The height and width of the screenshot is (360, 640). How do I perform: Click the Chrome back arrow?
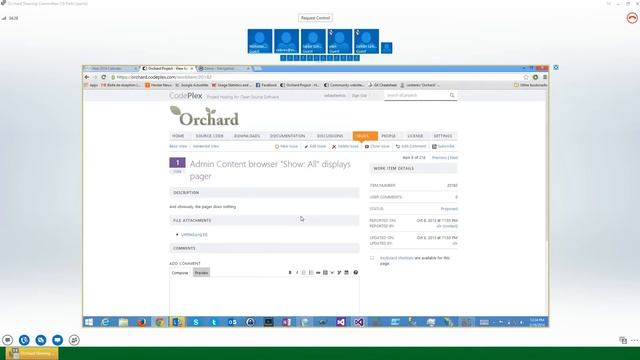pyautogui.click(x=87, y=77)
